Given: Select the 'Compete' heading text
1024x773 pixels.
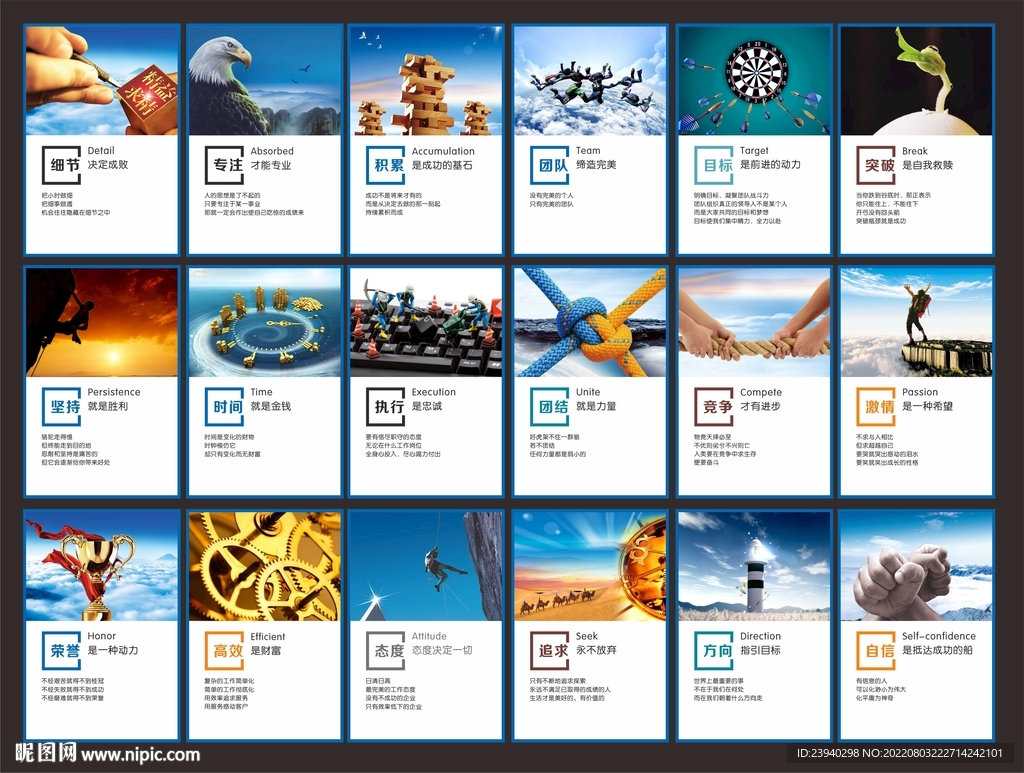Looking at the screenshot, I should (x=761, y=392).
